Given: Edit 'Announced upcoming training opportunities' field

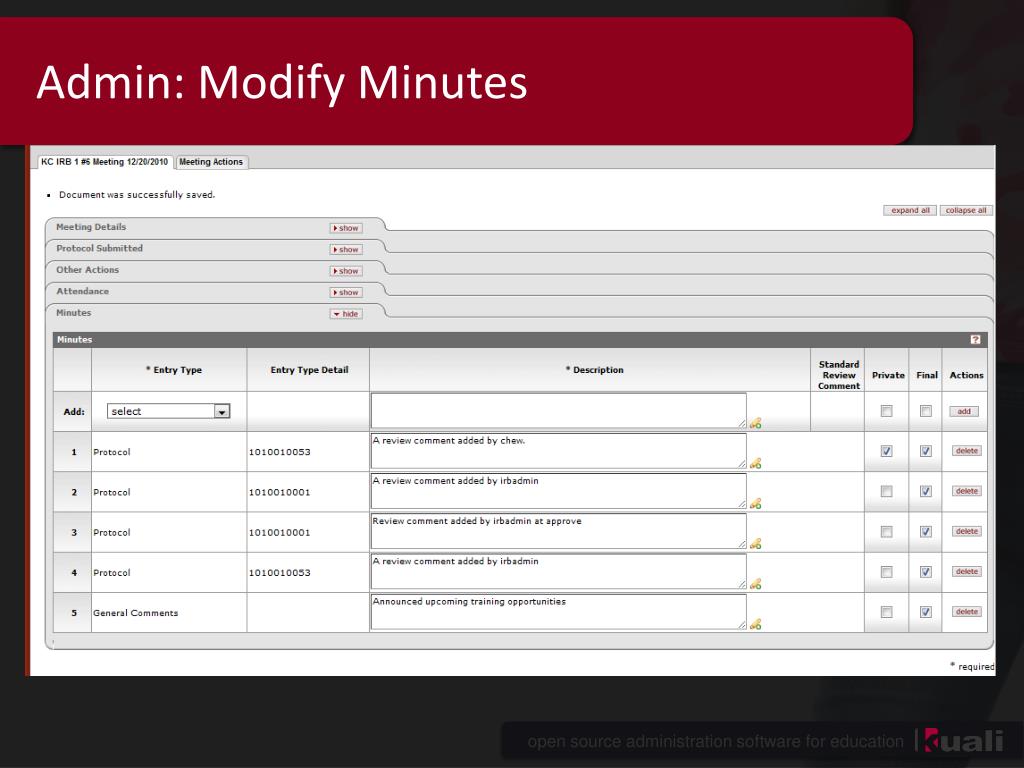Looking at the screenshot, I should click(558, 612).
